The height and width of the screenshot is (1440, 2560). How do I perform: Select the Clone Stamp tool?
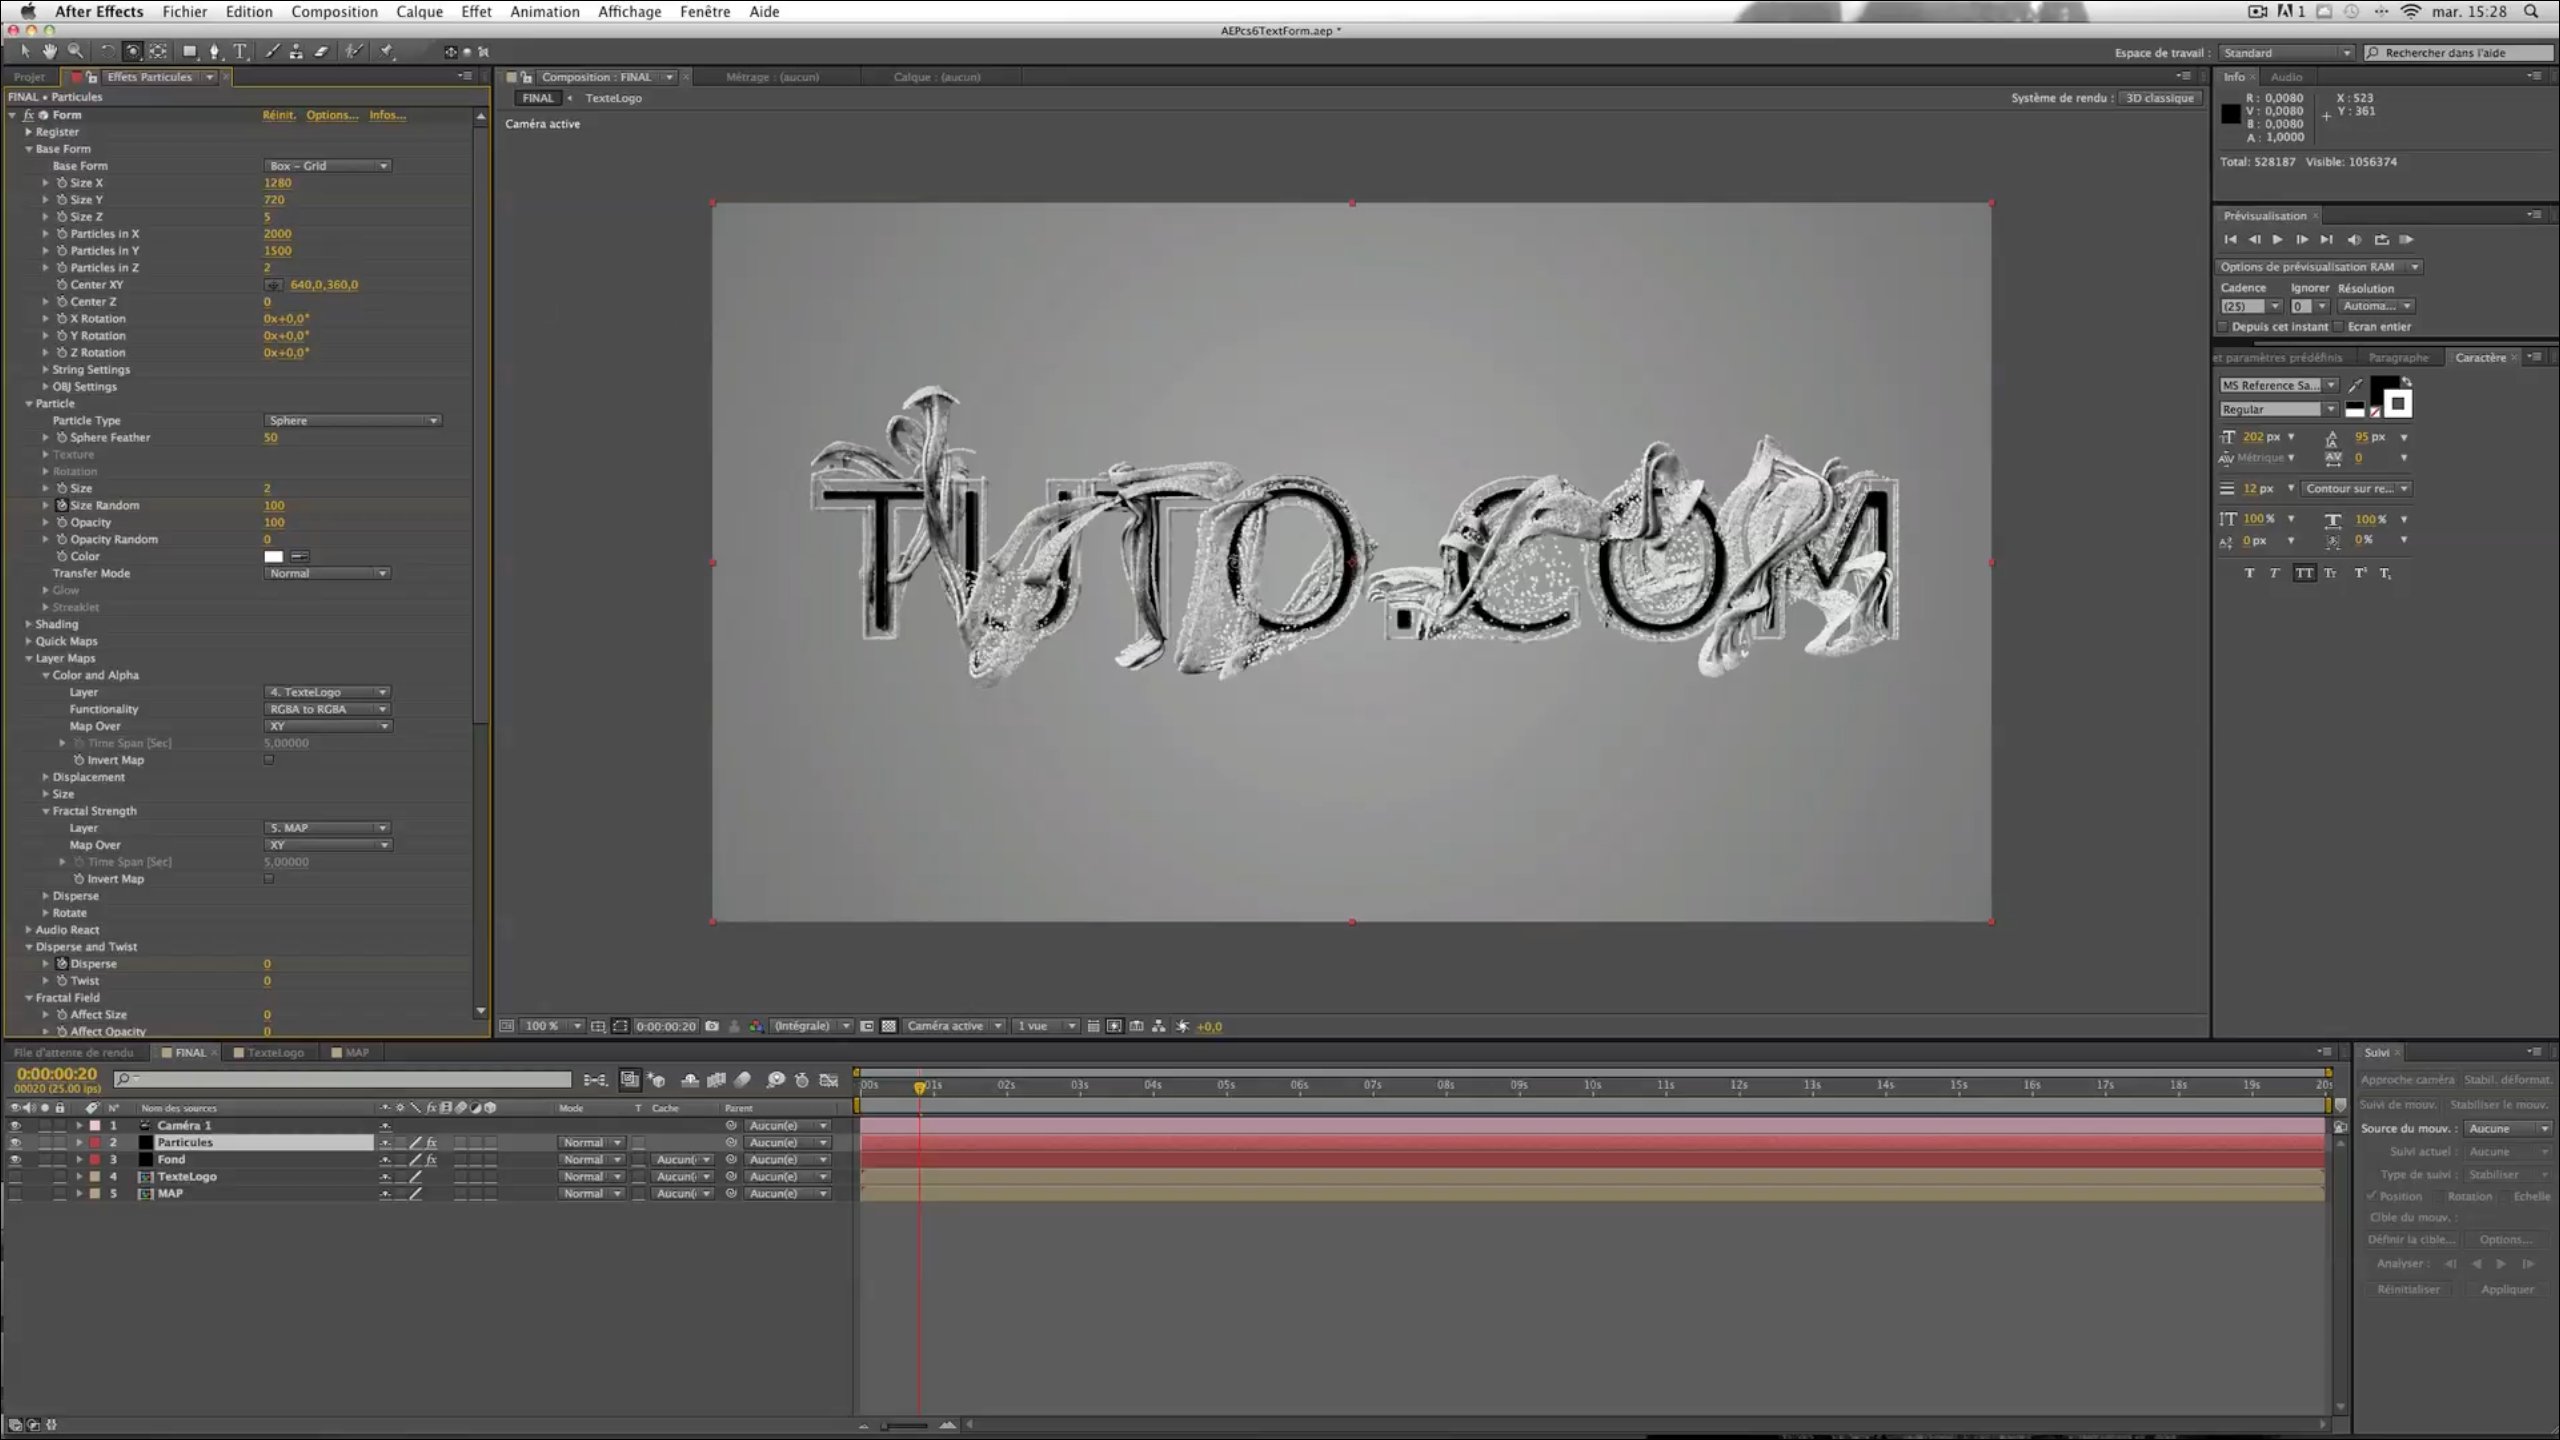296,51
